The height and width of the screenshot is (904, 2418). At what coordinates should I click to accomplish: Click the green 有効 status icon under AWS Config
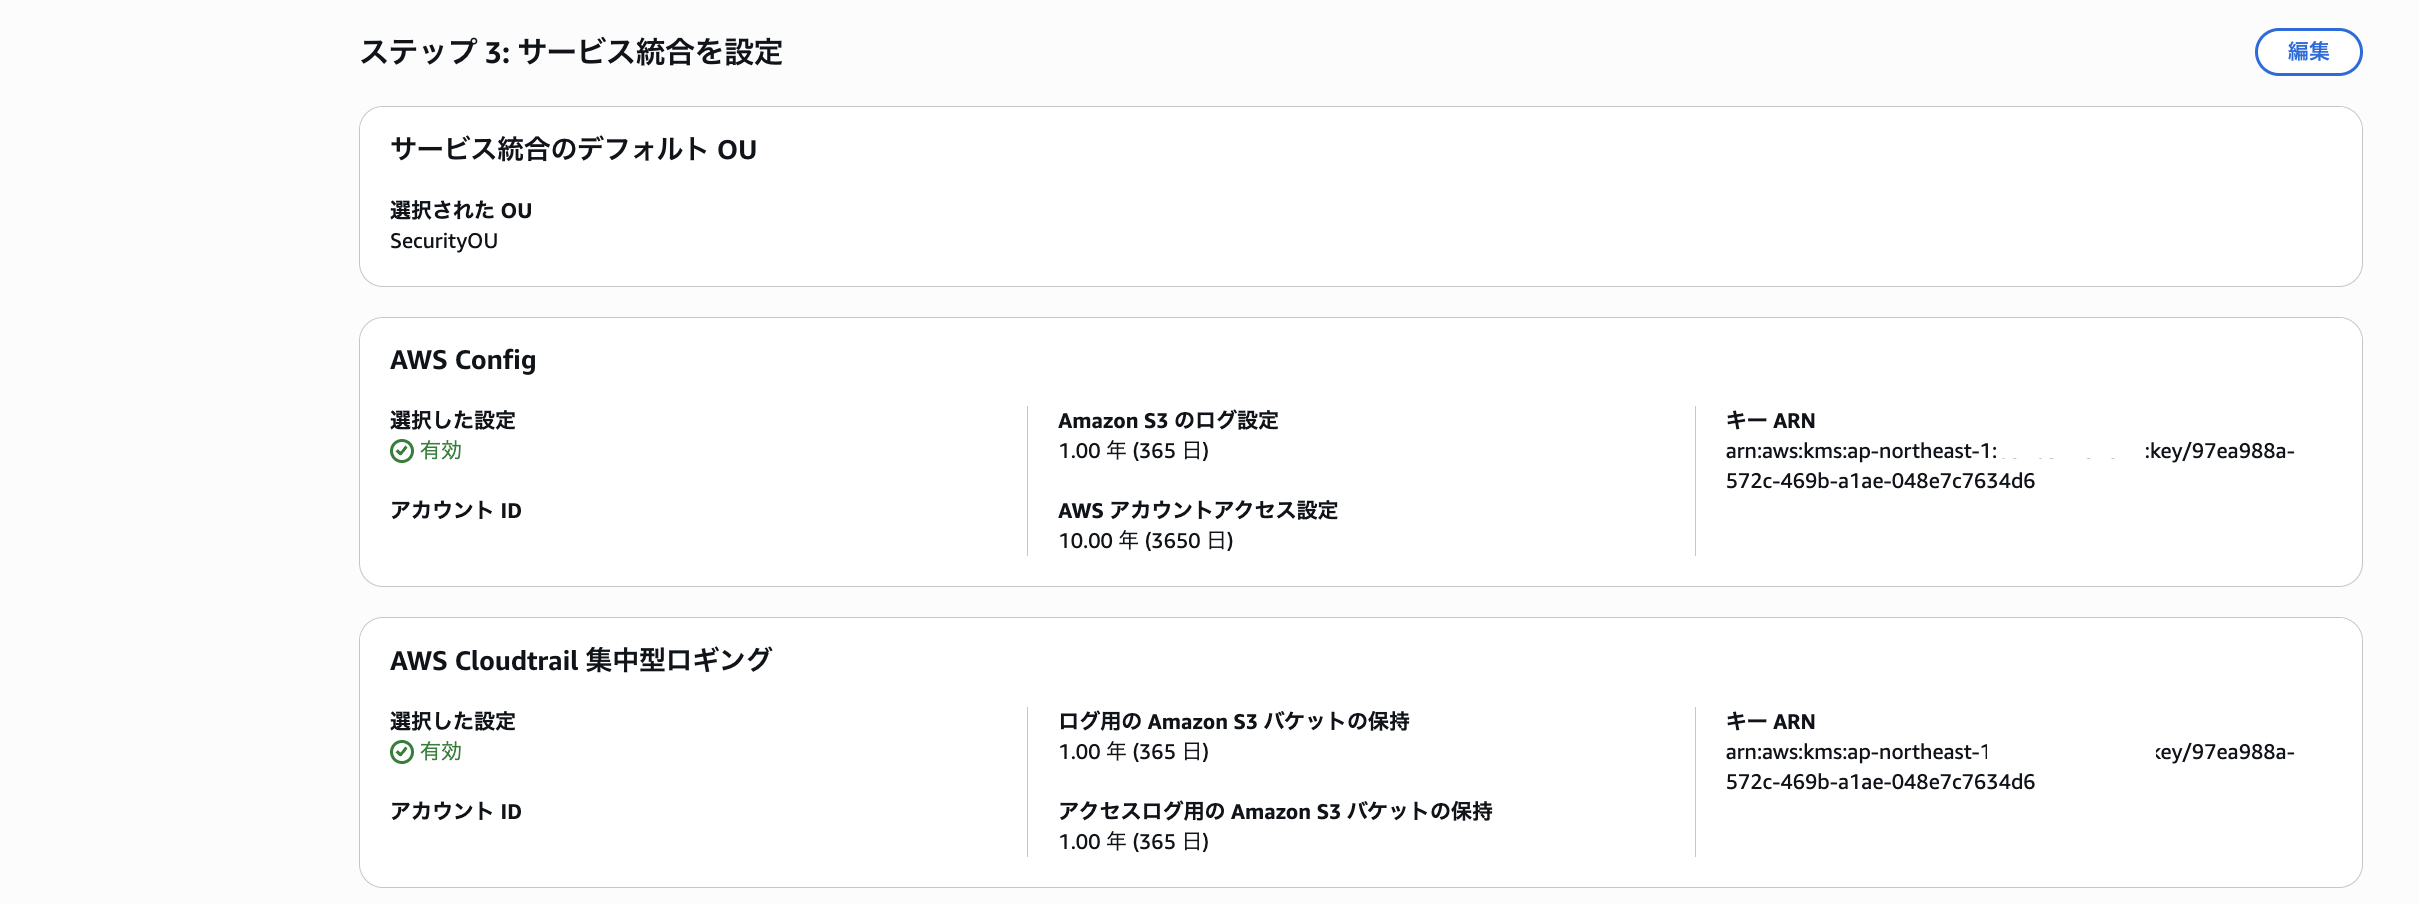(x=400, y=451)
